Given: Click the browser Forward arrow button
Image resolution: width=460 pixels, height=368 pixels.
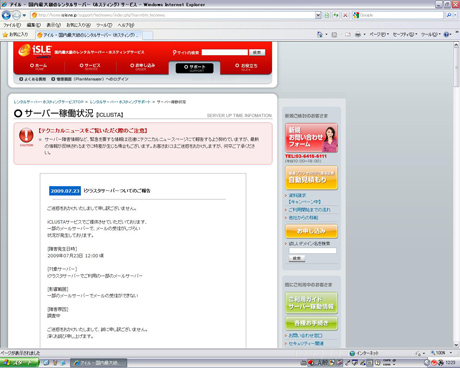Looking at the screenshot, I should [x=16, y=15].
